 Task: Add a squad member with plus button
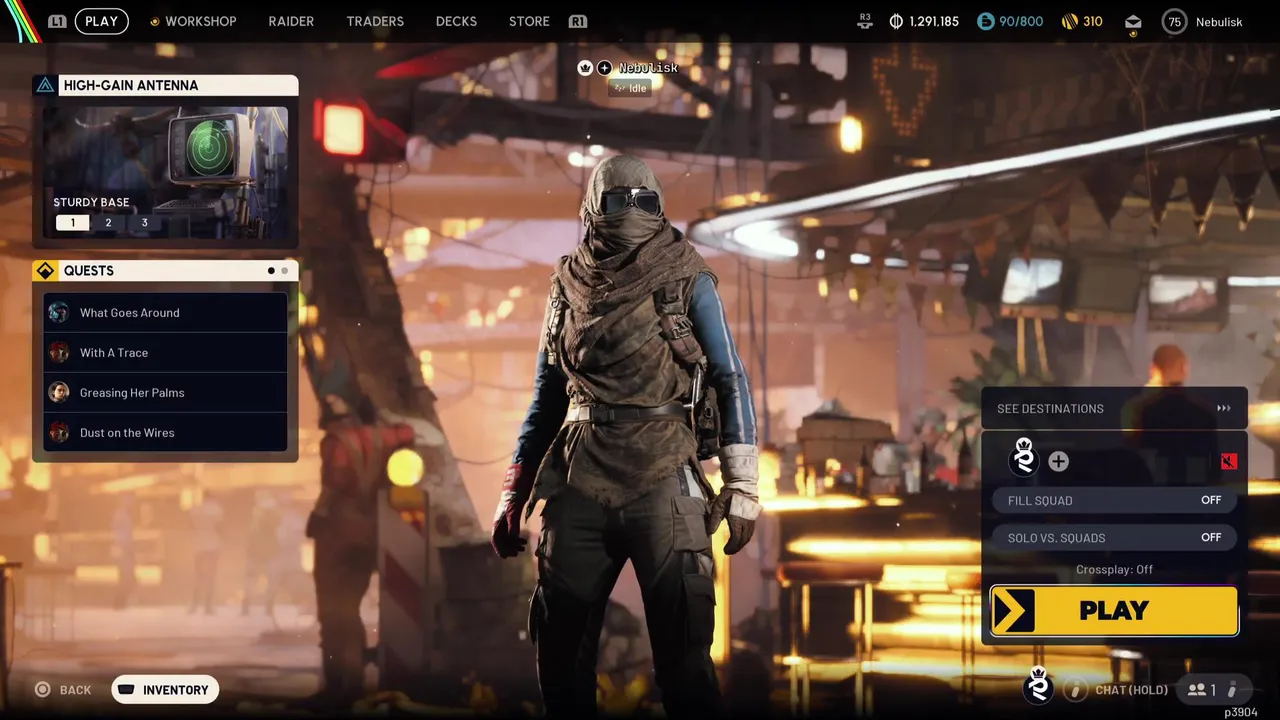[x=1058, y=461]
